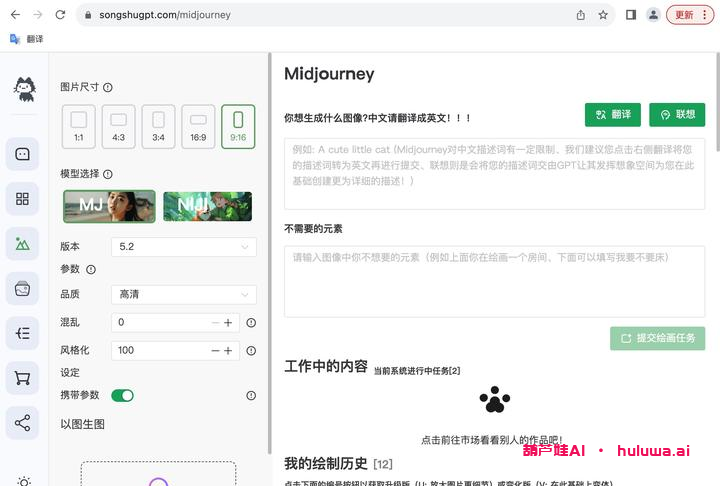Image resolution: width=720 pixels, height=486 pixels.
Task: Increase 混乱 value with plus button
Action: [228, 323]
